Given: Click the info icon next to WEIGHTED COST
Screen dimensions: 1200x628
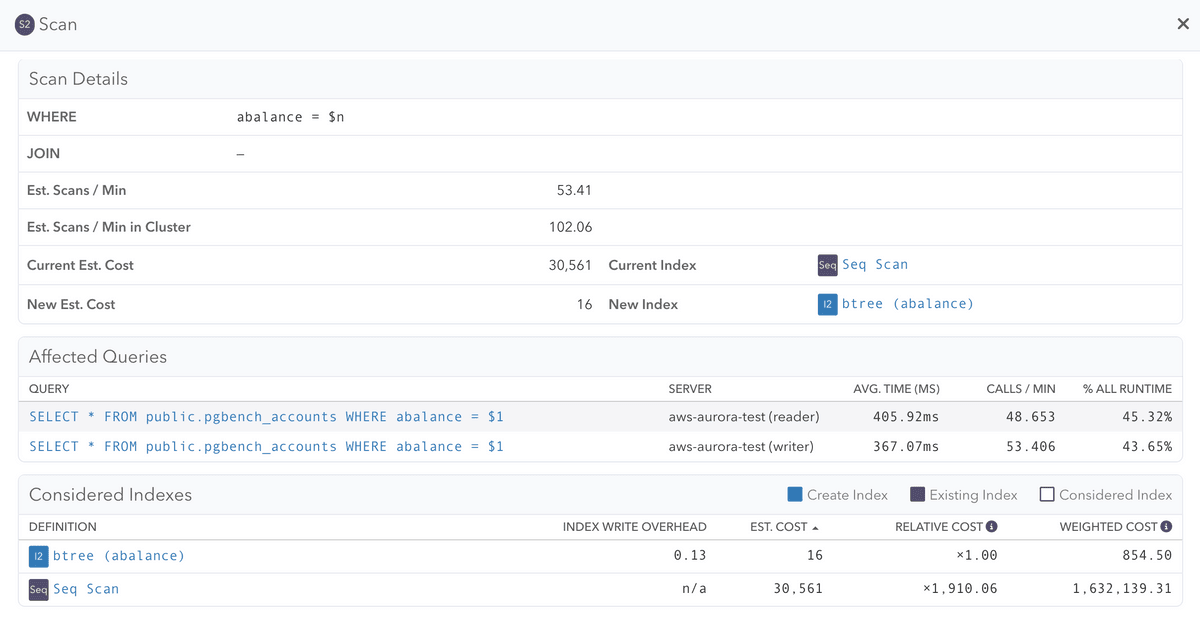Looking at the screenshot, I should (x=1169, y=526).
